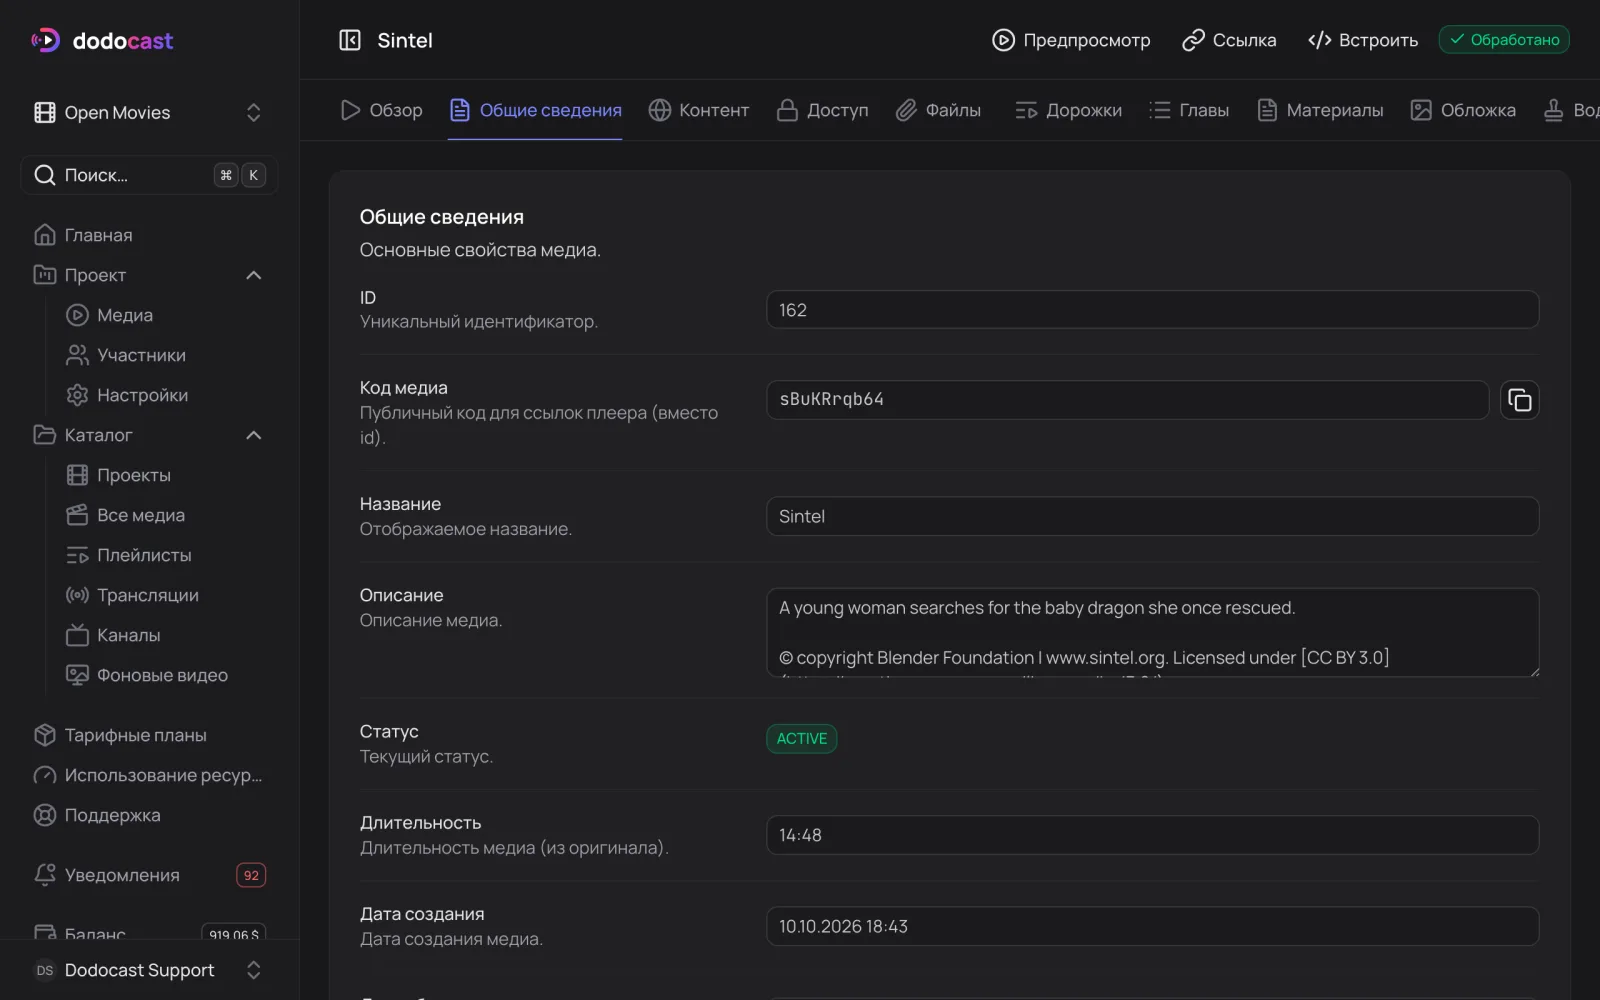Click the ID field showing 162
Viewport: 1600px width, 1000px height.
click(x=1152, y=309)
